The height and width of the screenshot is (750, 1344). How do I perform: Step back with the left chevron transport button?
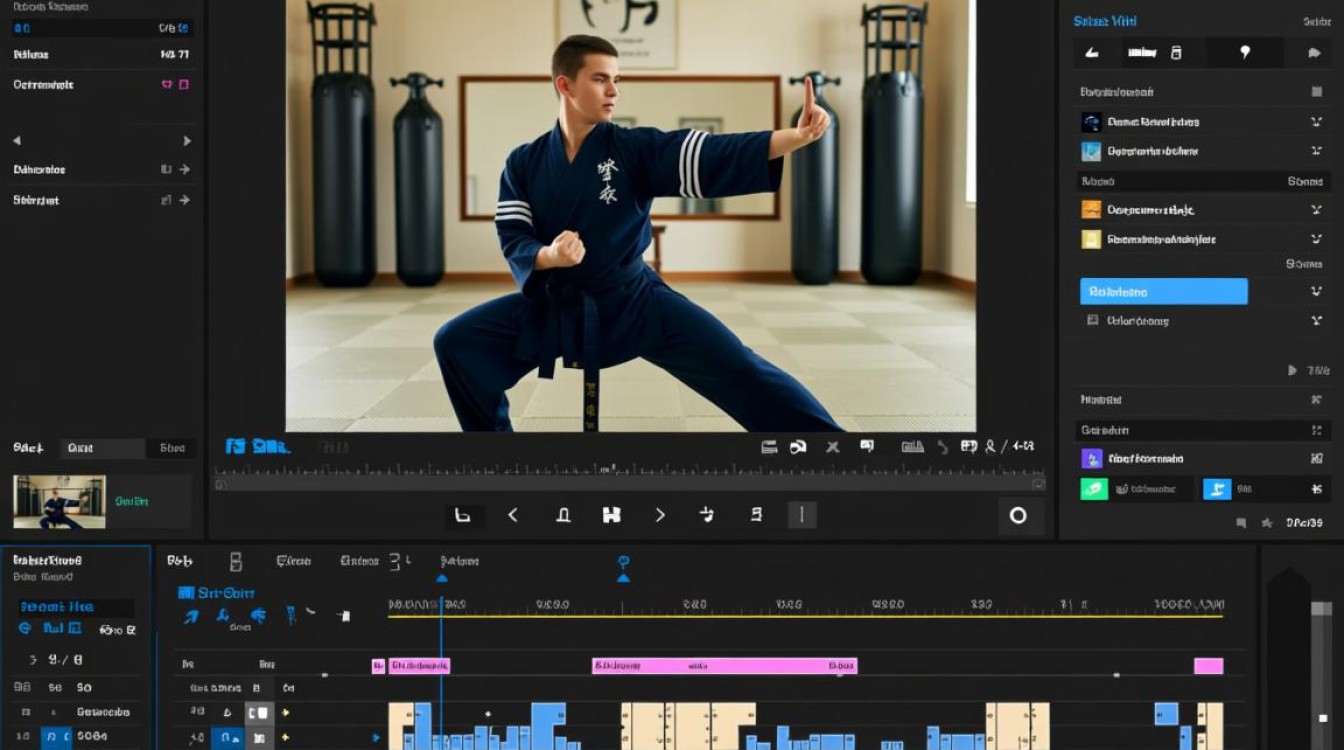pos(513,515)
